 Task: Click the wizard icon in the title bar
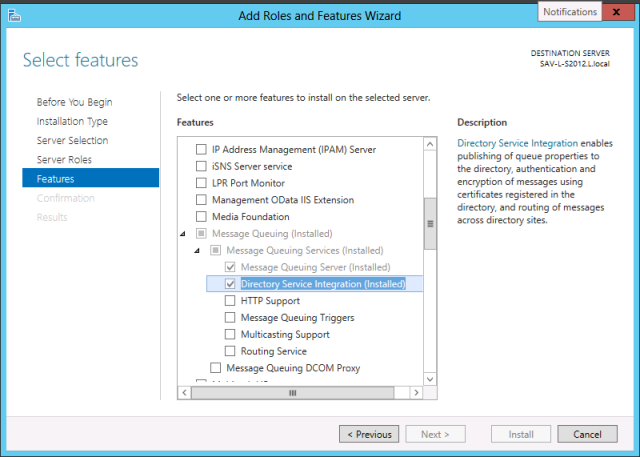coord(14,16)
